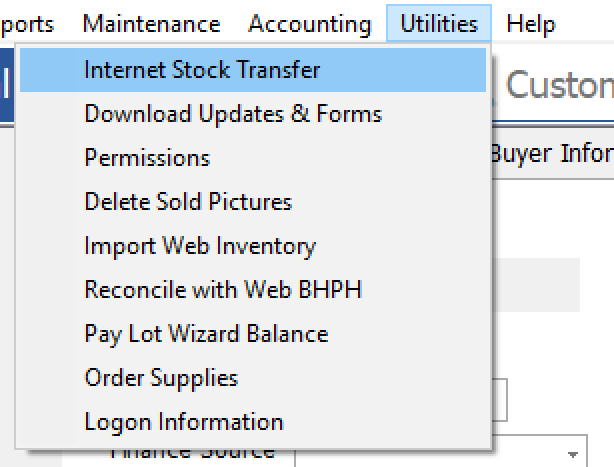
Task: Click the text field right of the menu
Action: coord(500,400)
